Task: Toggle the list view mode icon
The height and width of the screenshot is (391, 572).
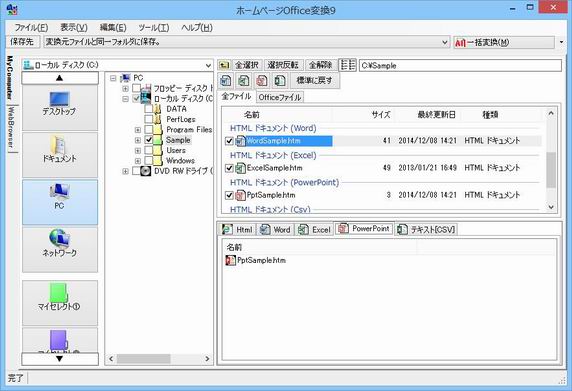Action: click(348, 65)
